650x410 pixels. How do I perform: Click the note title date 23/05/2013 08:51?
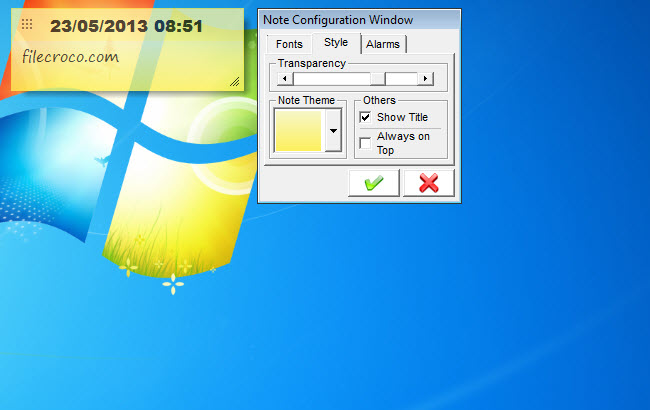[x=126, y=26]
